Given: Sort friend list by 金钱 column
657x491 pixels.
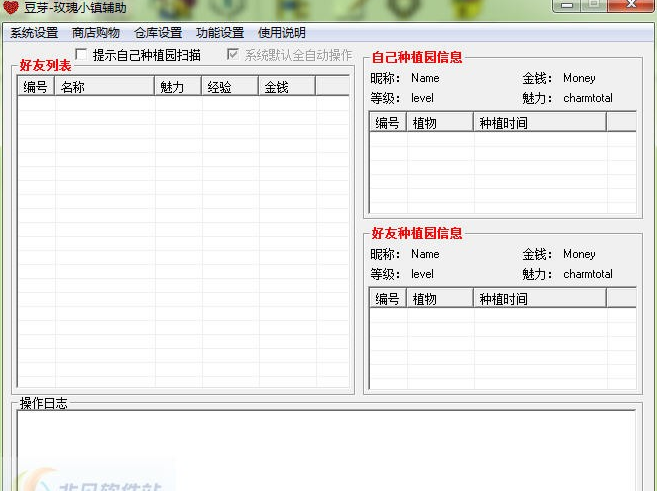Looking at the screenshot, I should pos(286,87).
